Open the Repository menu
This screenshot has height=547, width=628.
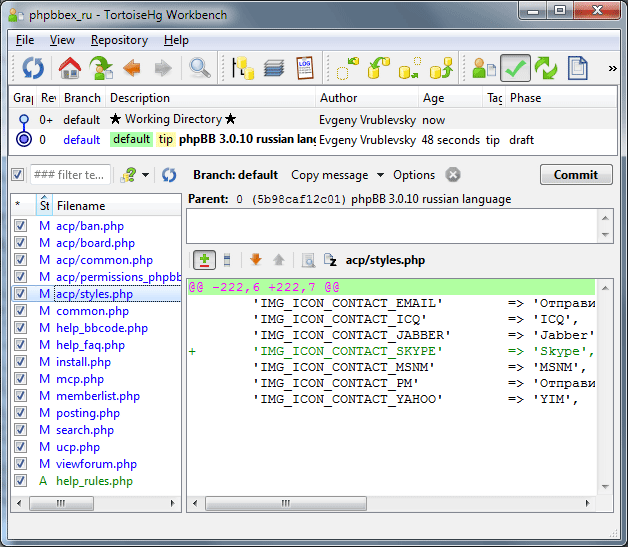point(119,40)
